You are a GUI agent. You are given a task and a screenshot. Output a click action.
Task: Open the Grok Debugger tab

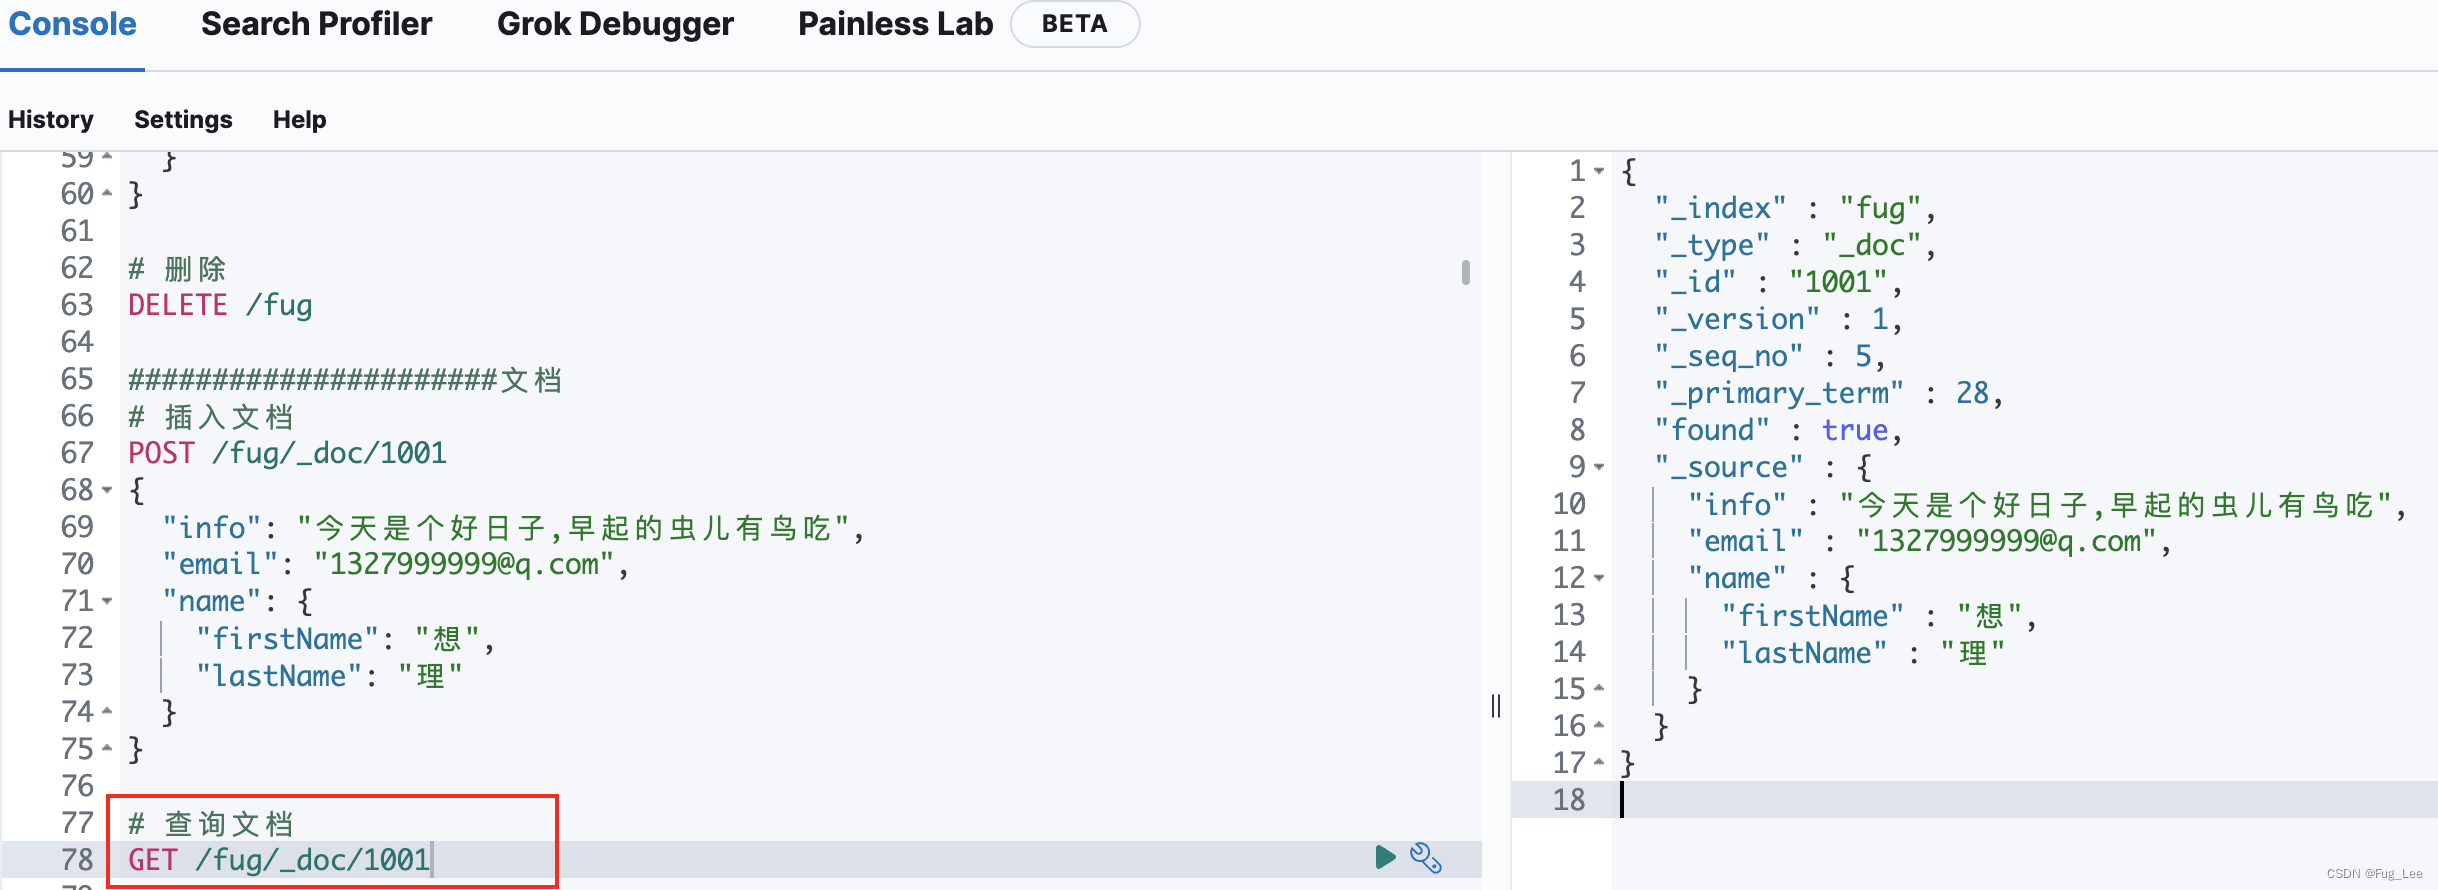pyautogui.click(x=615, y=24)
